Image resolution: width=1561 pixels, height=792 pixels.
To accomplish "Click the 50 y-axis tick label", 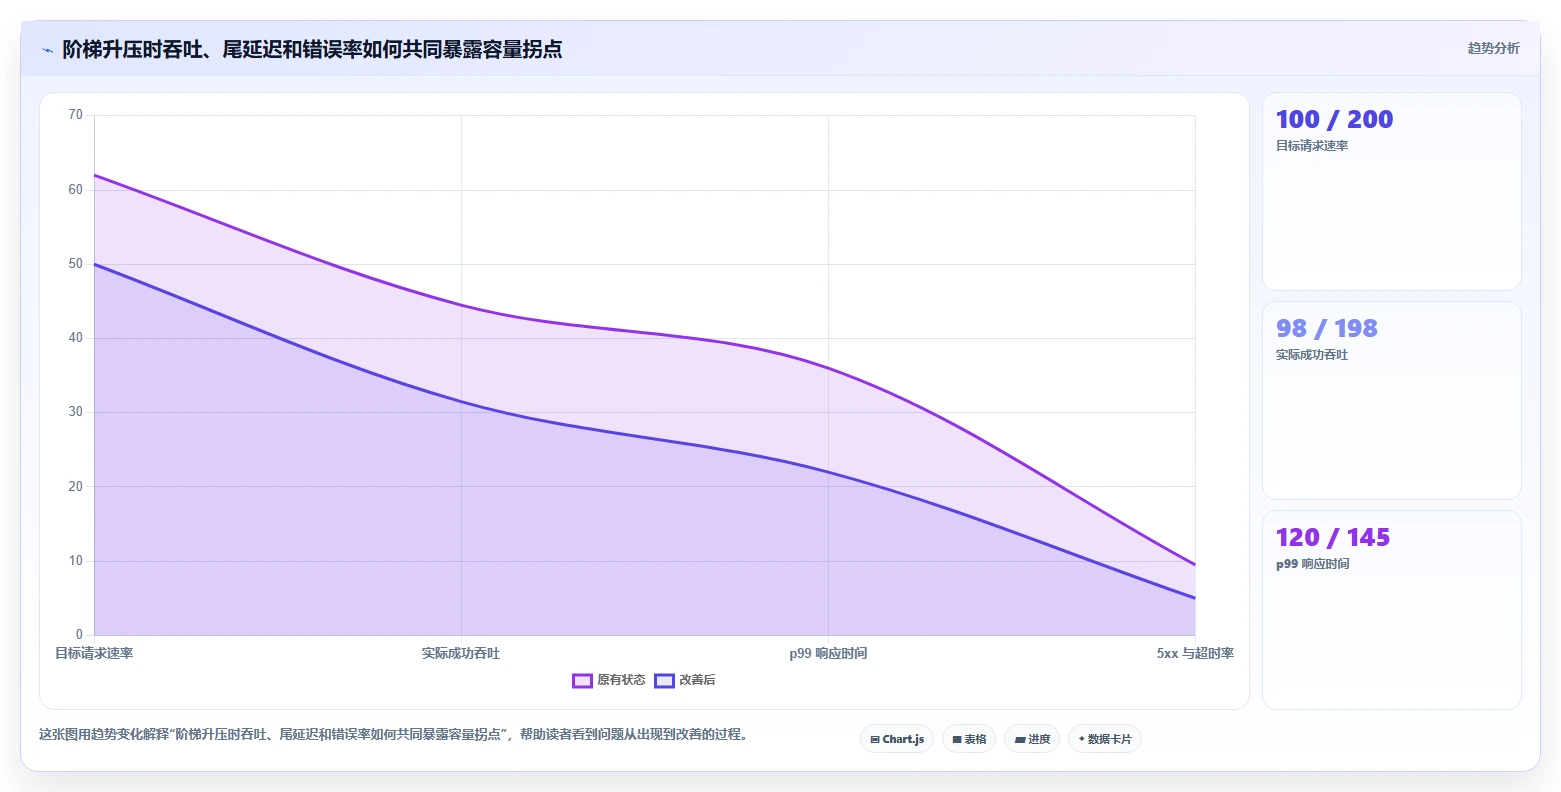I will [76, 264].
